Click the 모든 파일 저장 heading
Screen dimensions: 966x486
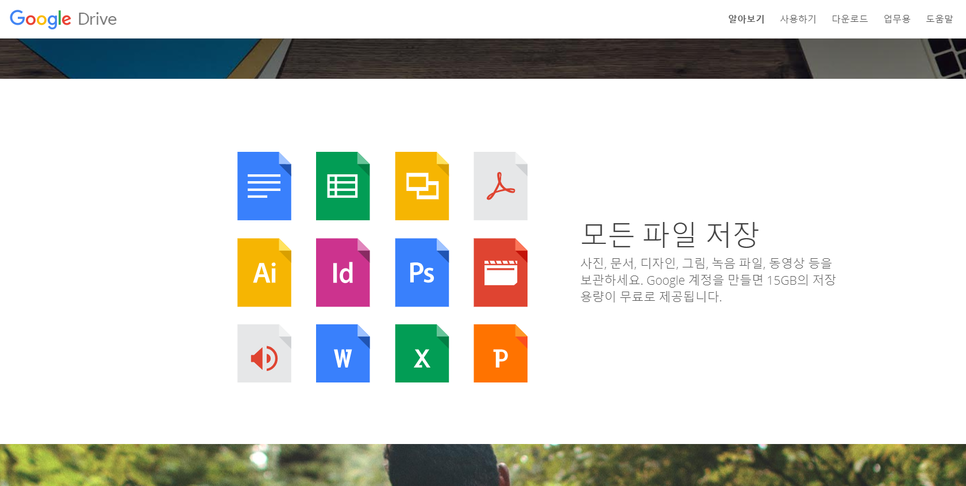670,234
